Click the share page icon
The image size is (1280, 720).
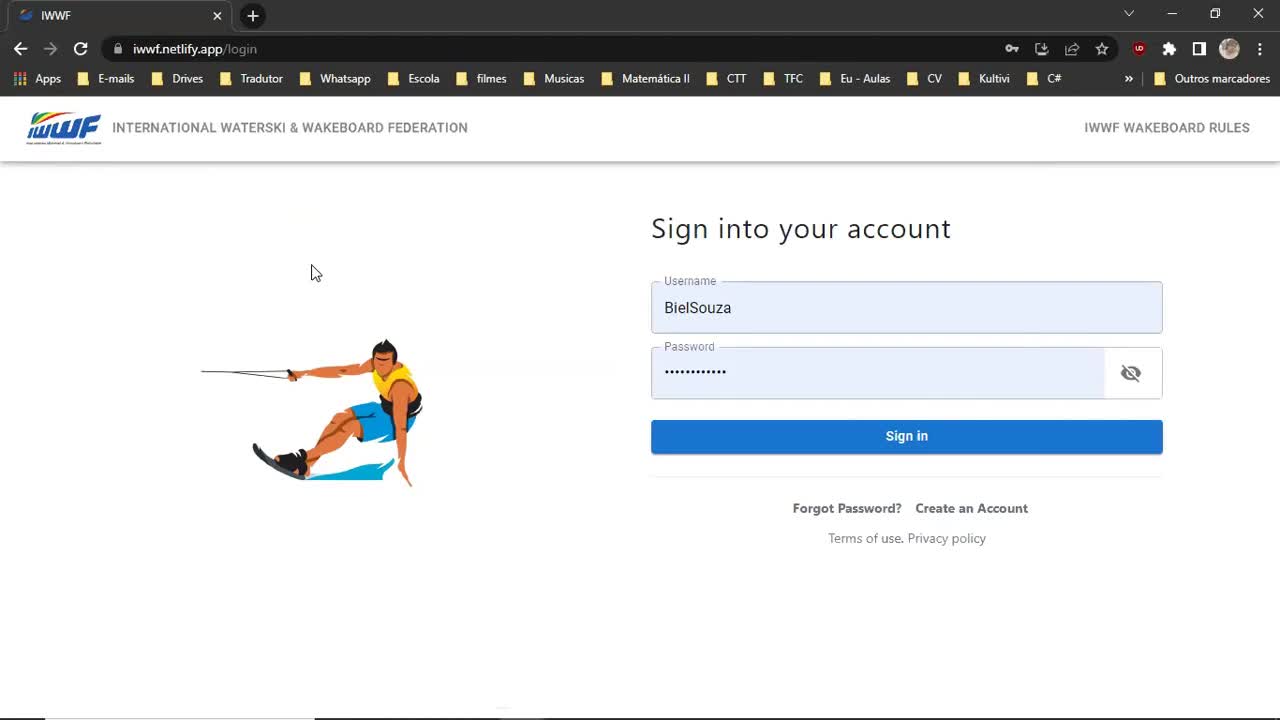point(1072,49)
